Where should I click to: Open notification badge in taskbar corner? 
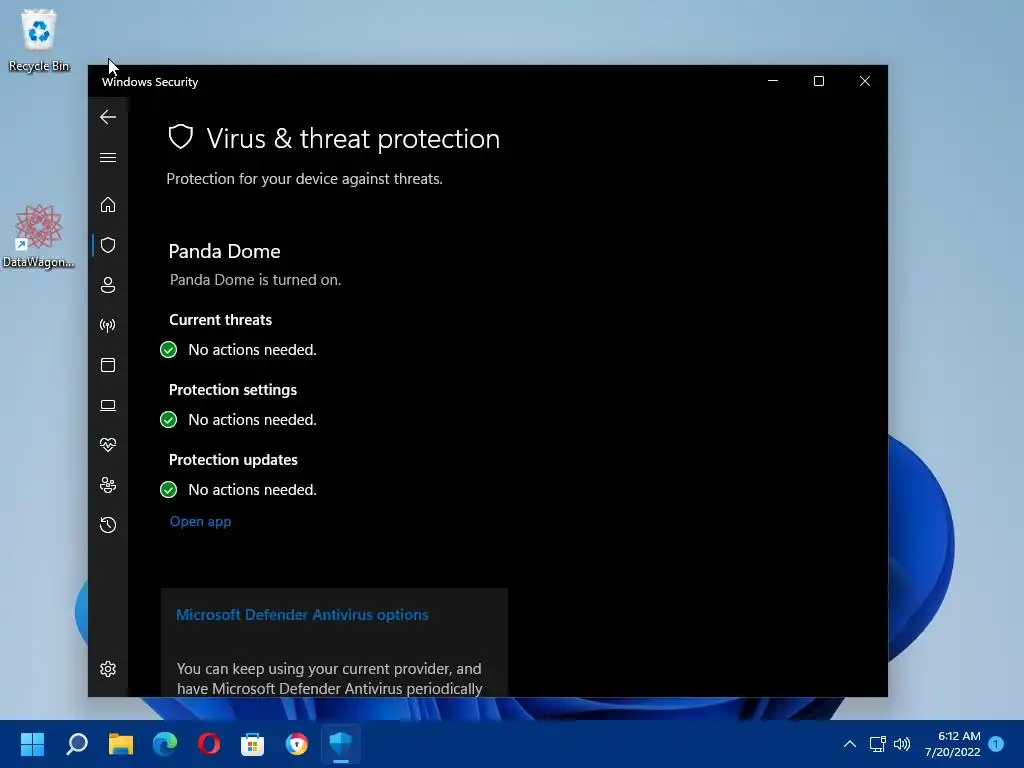[996, 744]
